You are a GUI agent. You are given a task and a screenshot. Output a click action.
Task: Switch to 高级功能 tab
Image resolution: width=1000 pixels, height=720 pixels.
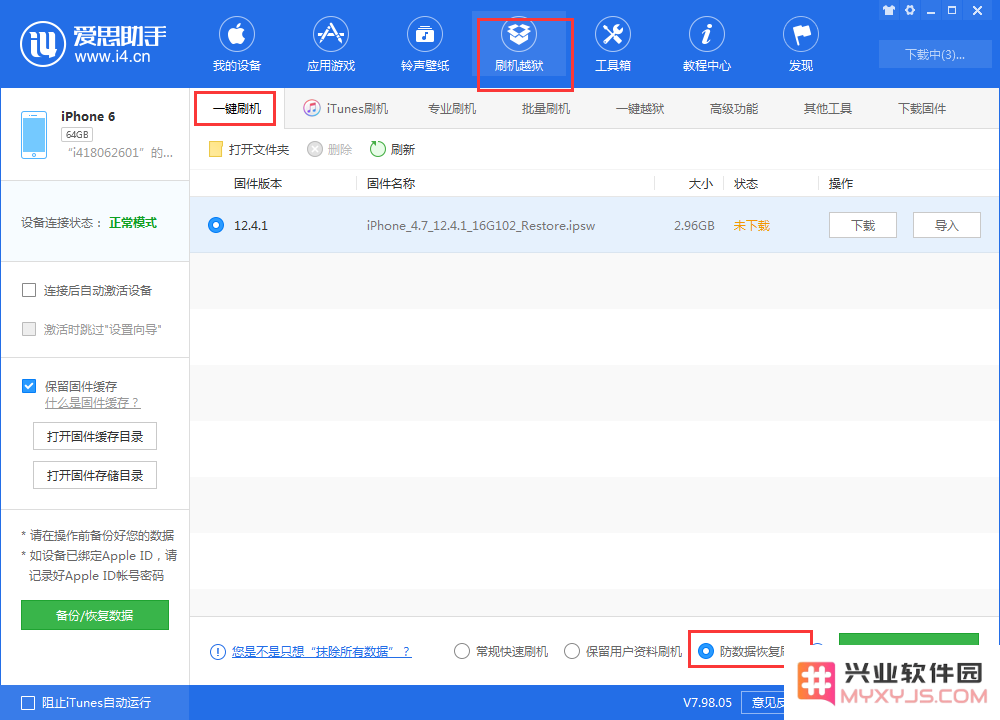(734, 108)
